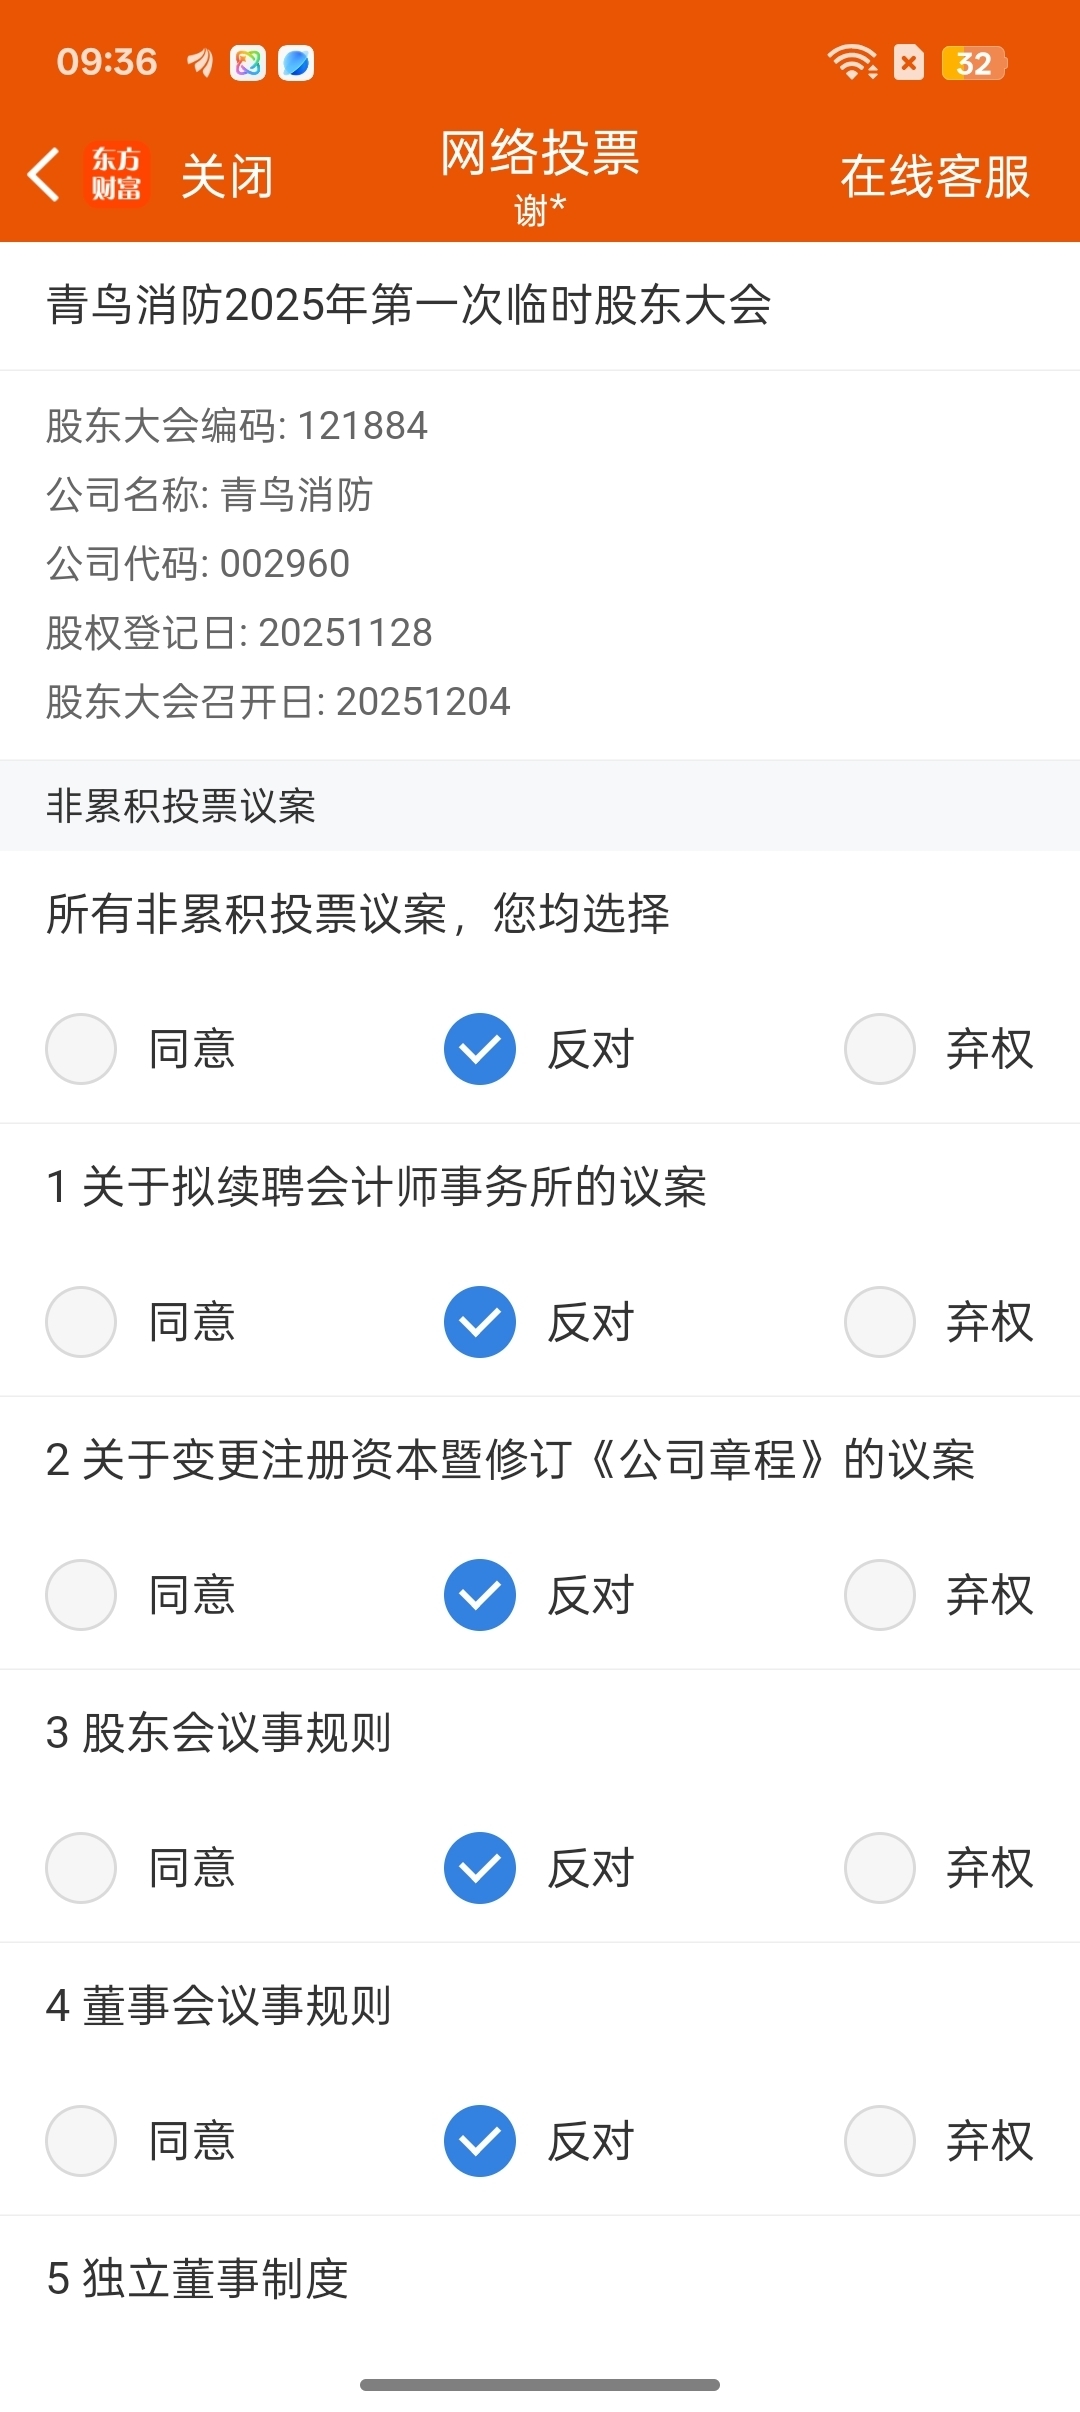The image size is (1080, 2412).
Task: Tap the Wi-Fi status icon
Action: [x=851, y=62]
